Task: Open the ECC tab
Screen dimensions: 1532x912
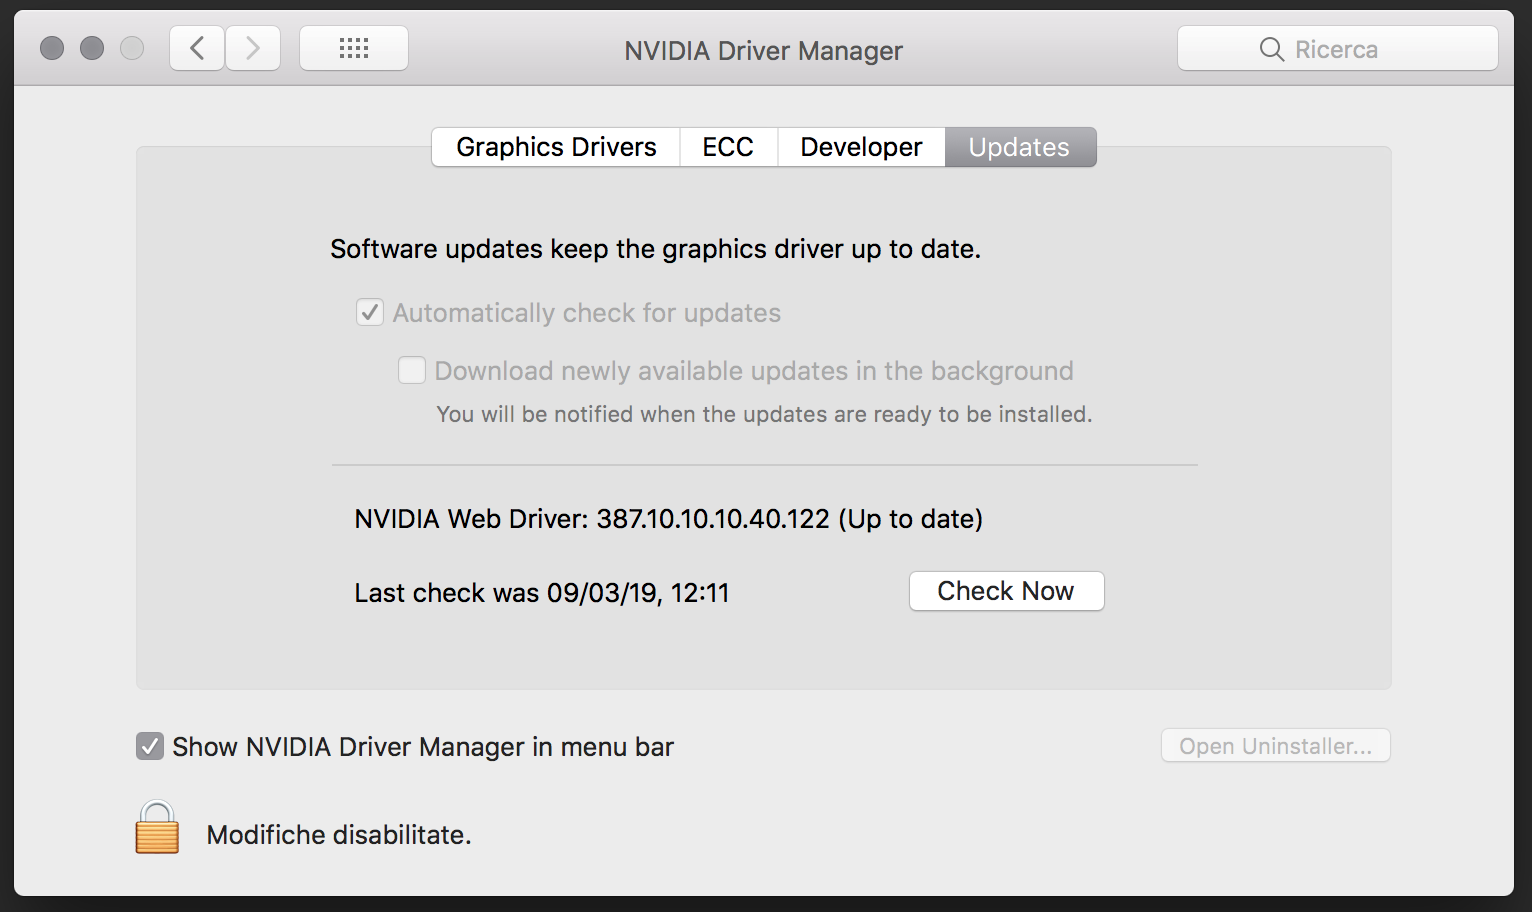Action: point(728,147)
